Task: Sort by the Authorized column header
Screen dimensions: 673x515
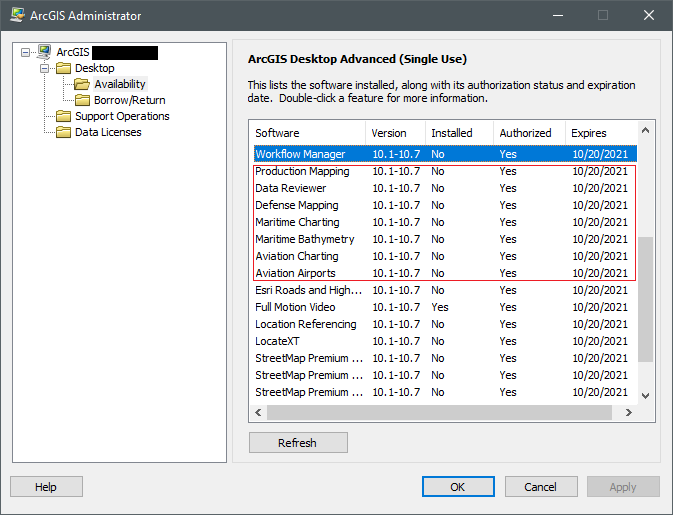Action: (x=529, y=133)
